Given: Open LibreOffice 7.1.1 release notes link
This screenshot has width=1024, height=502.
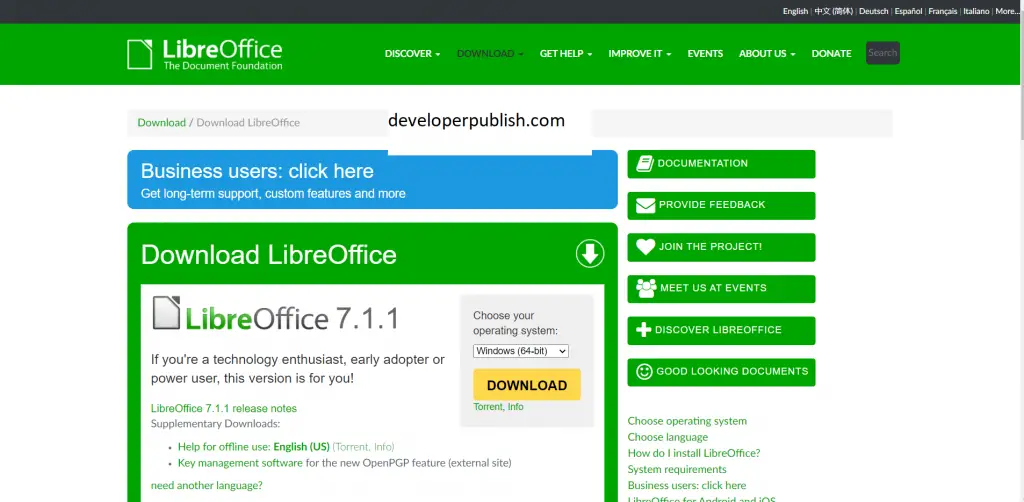Looking at the screenshot, I should coord(223,409).
